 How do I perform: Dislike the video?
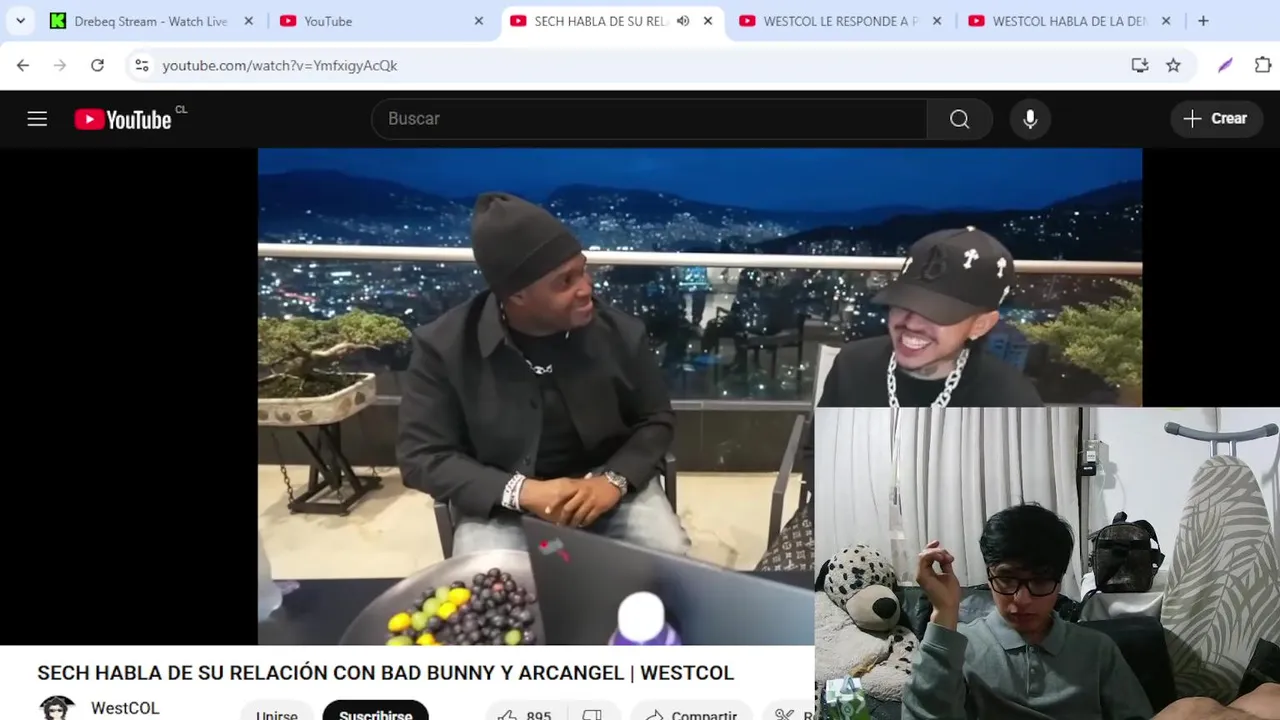[592, 713]
